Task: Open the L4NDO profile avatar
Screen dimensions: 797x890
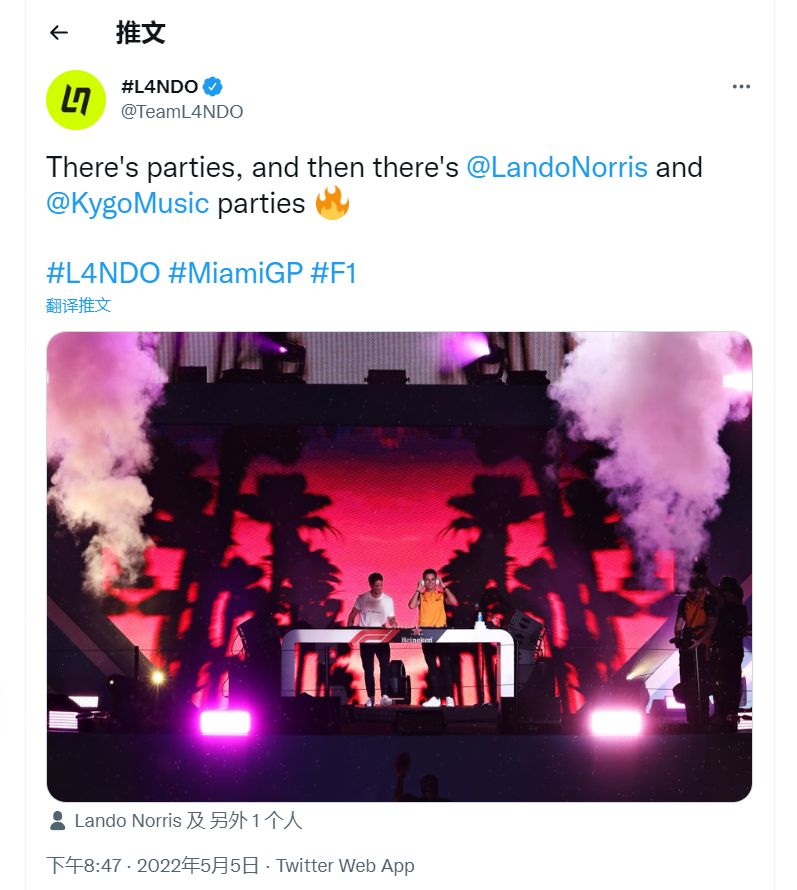Action: [76, 100]
